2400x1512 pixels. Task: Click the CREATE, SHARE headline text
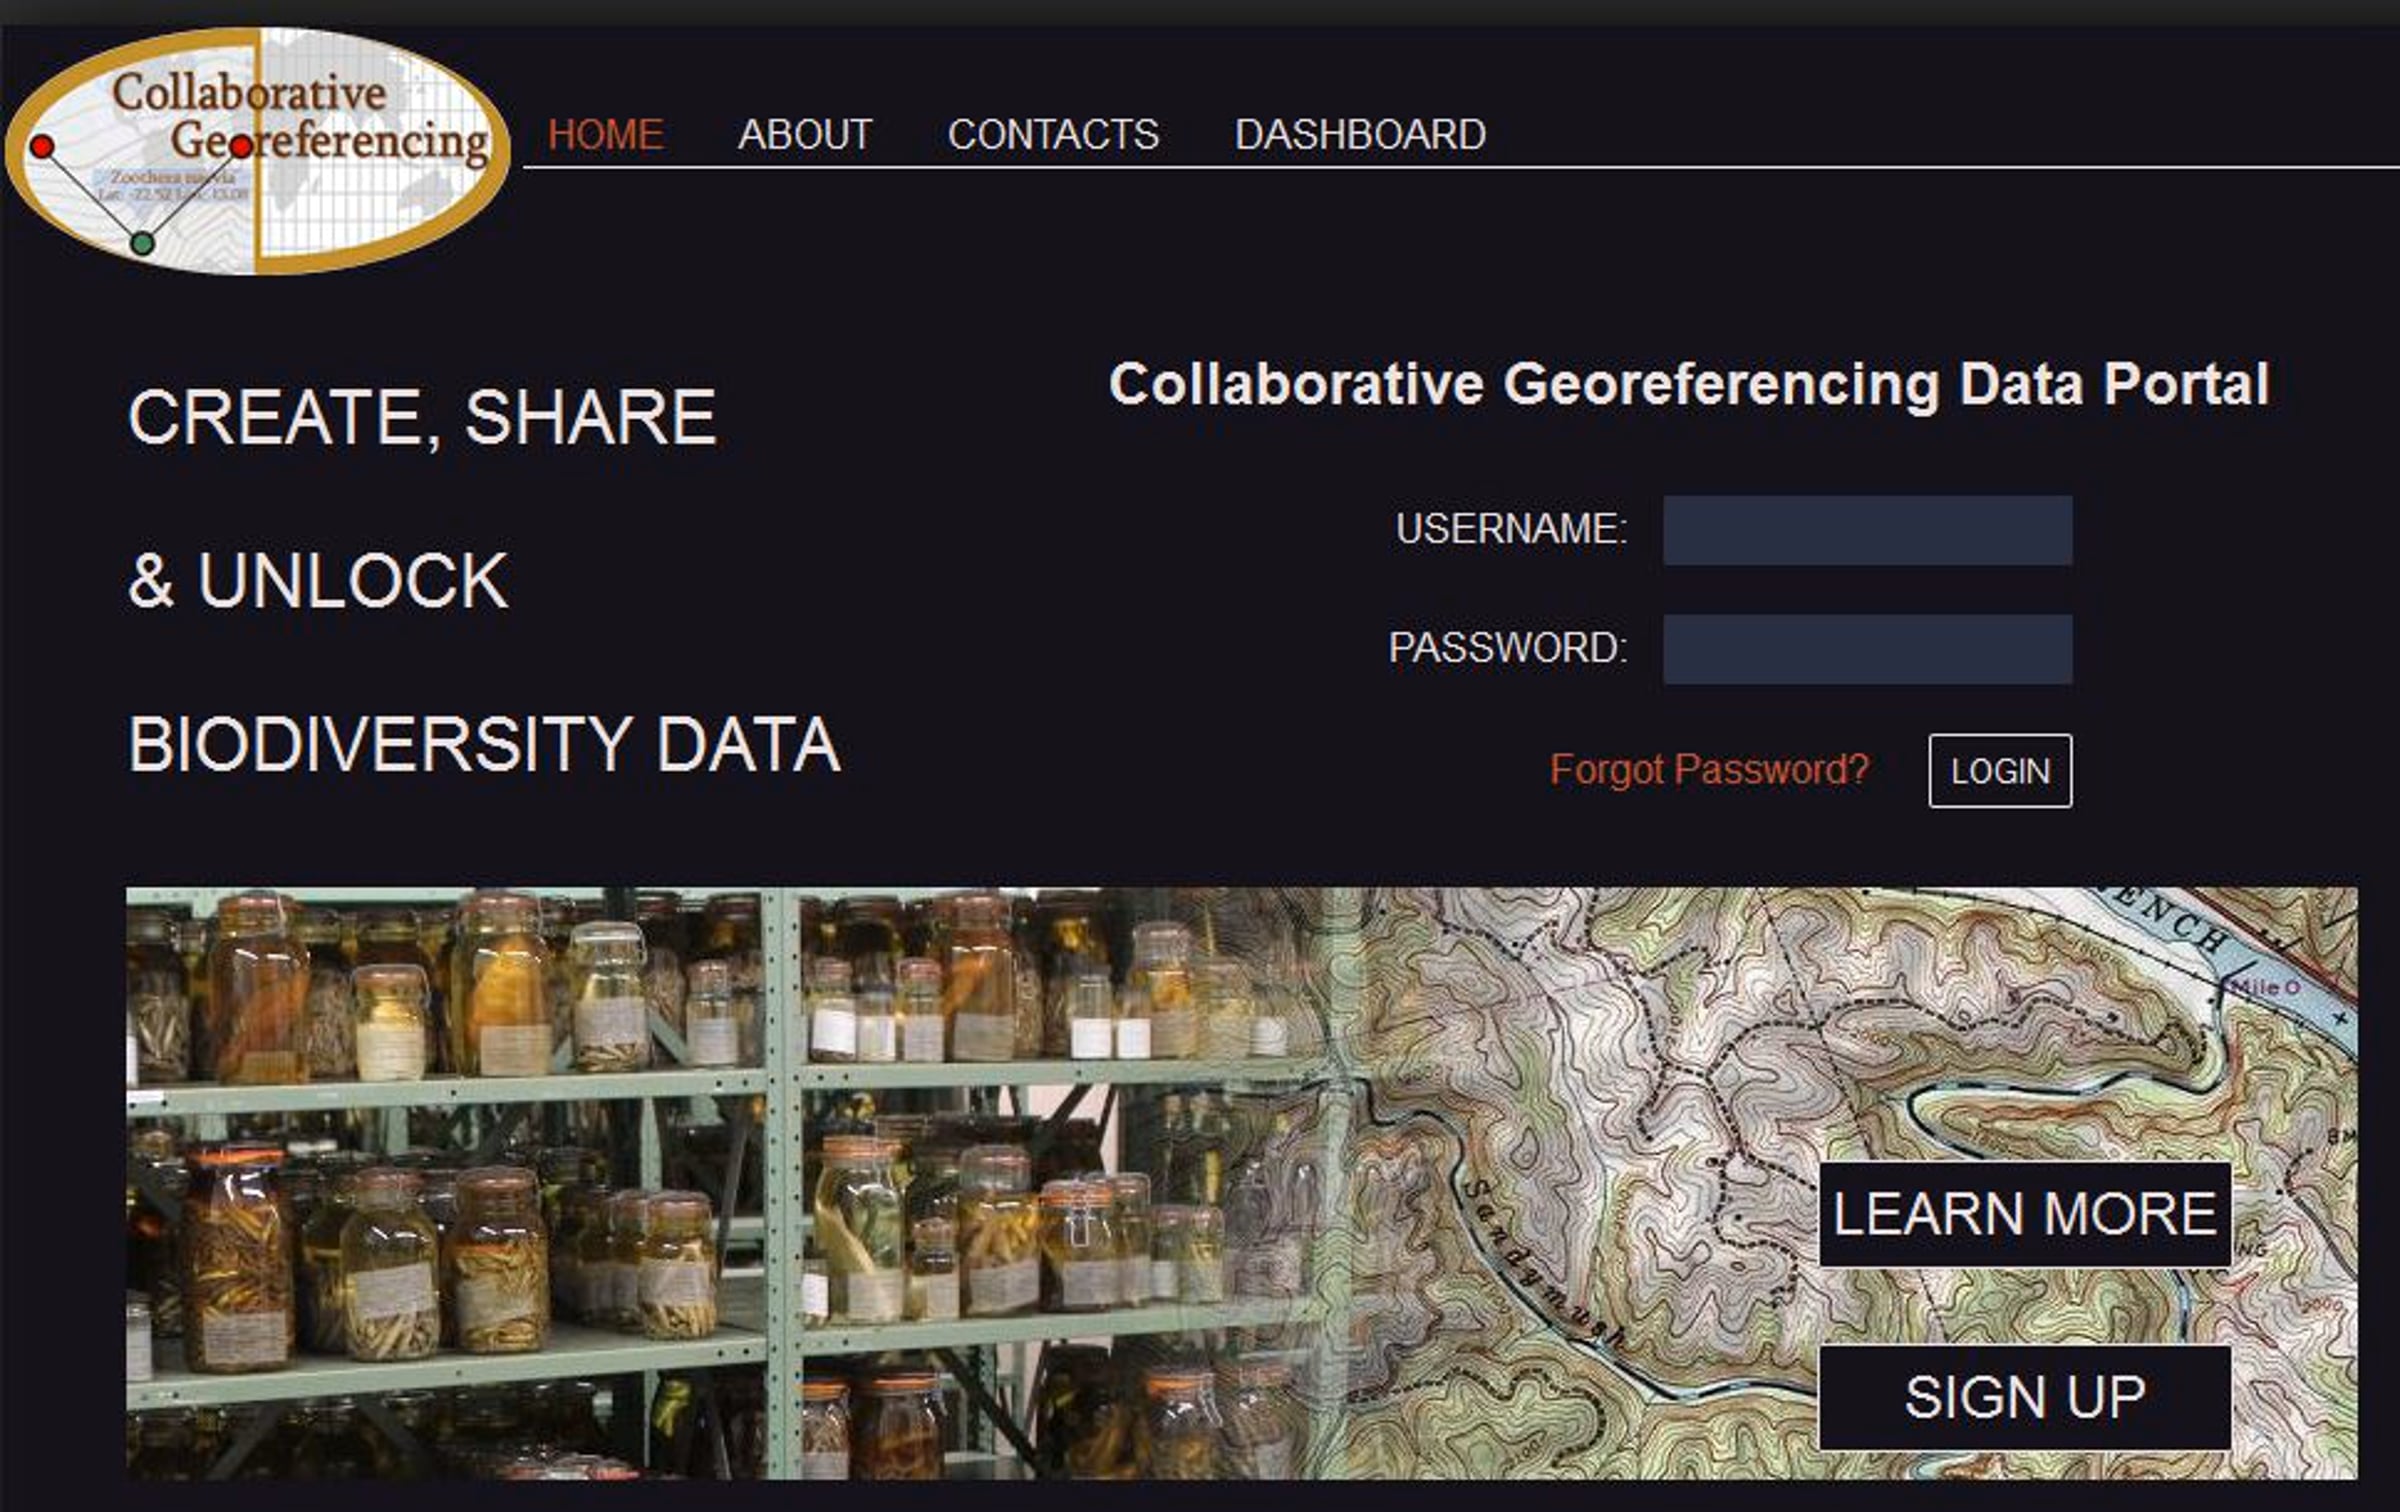422,418
